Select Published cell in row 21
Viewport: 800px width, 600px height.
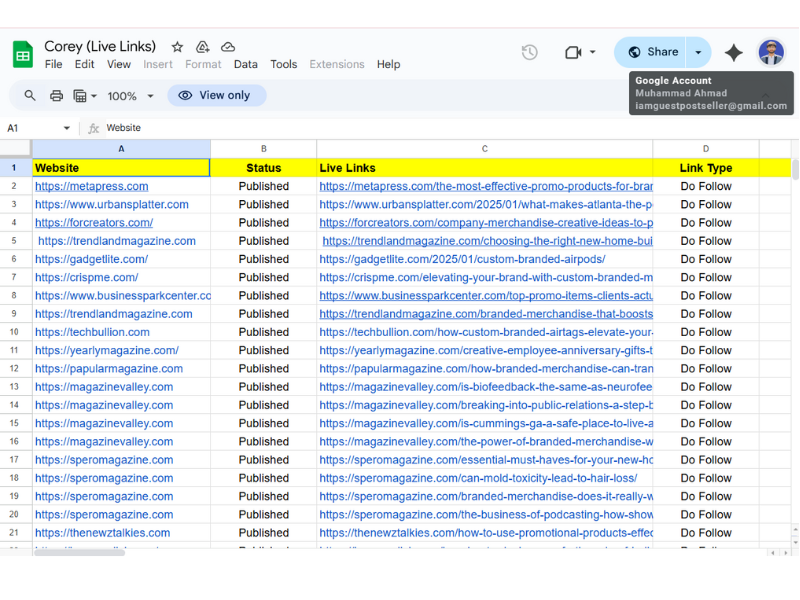263,533
